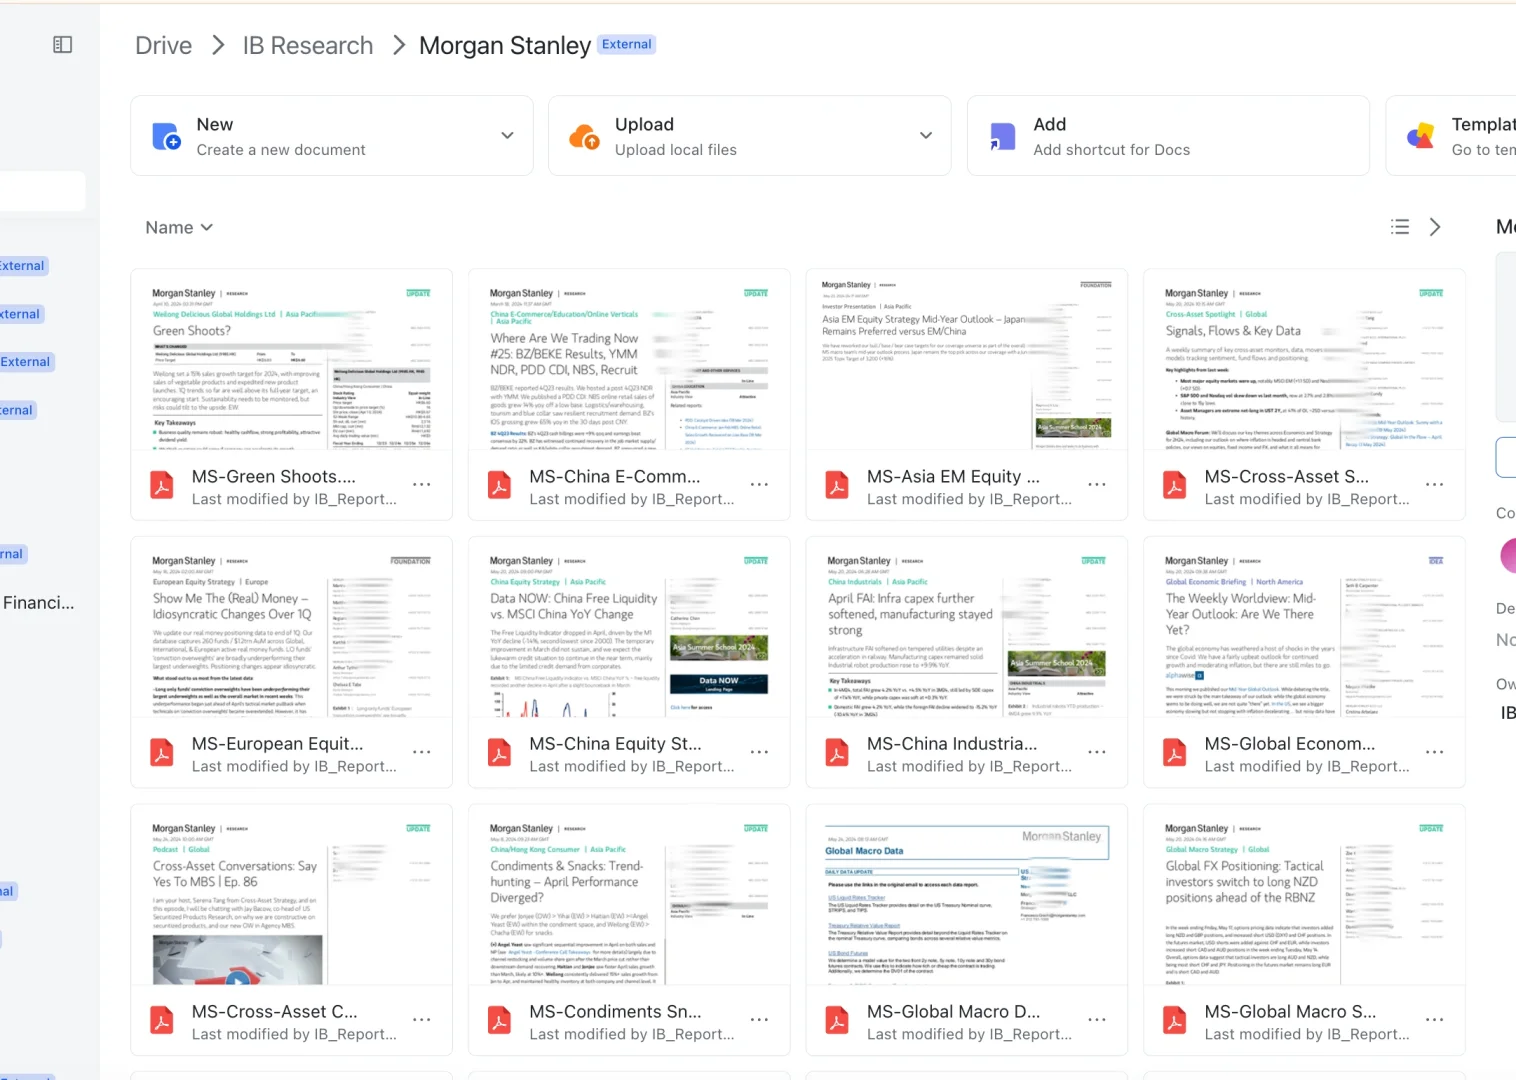This screenshot has height=1080, width=1516.
Task: Click the Upload local files button
Action: tap(750, 136)
